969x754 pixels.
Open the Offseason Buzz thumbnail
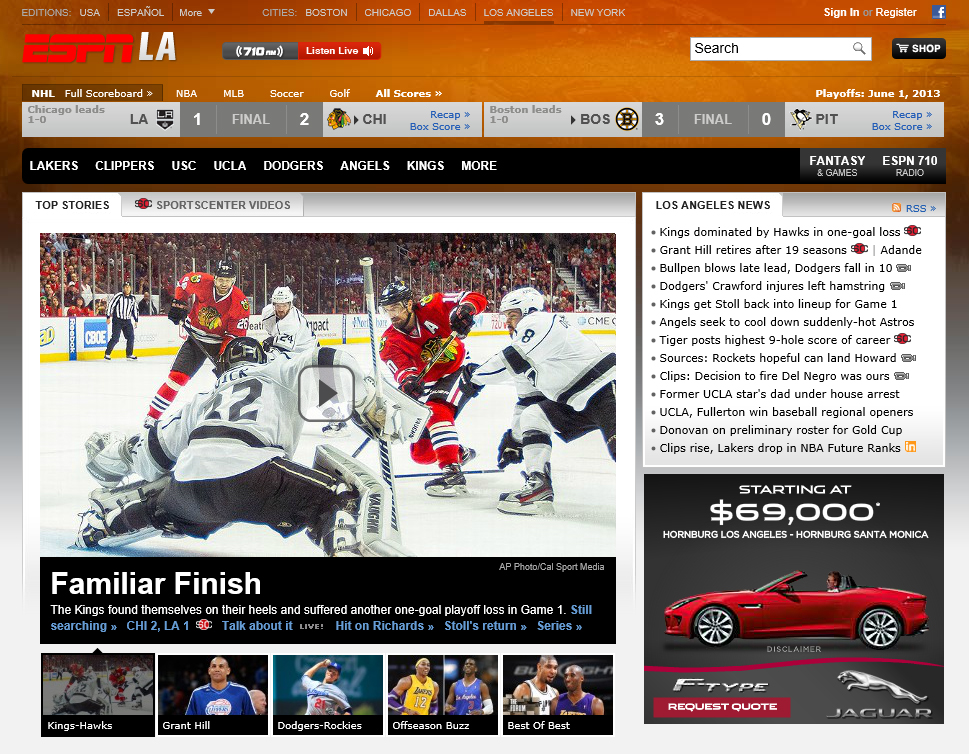click(x=442, y=695)
